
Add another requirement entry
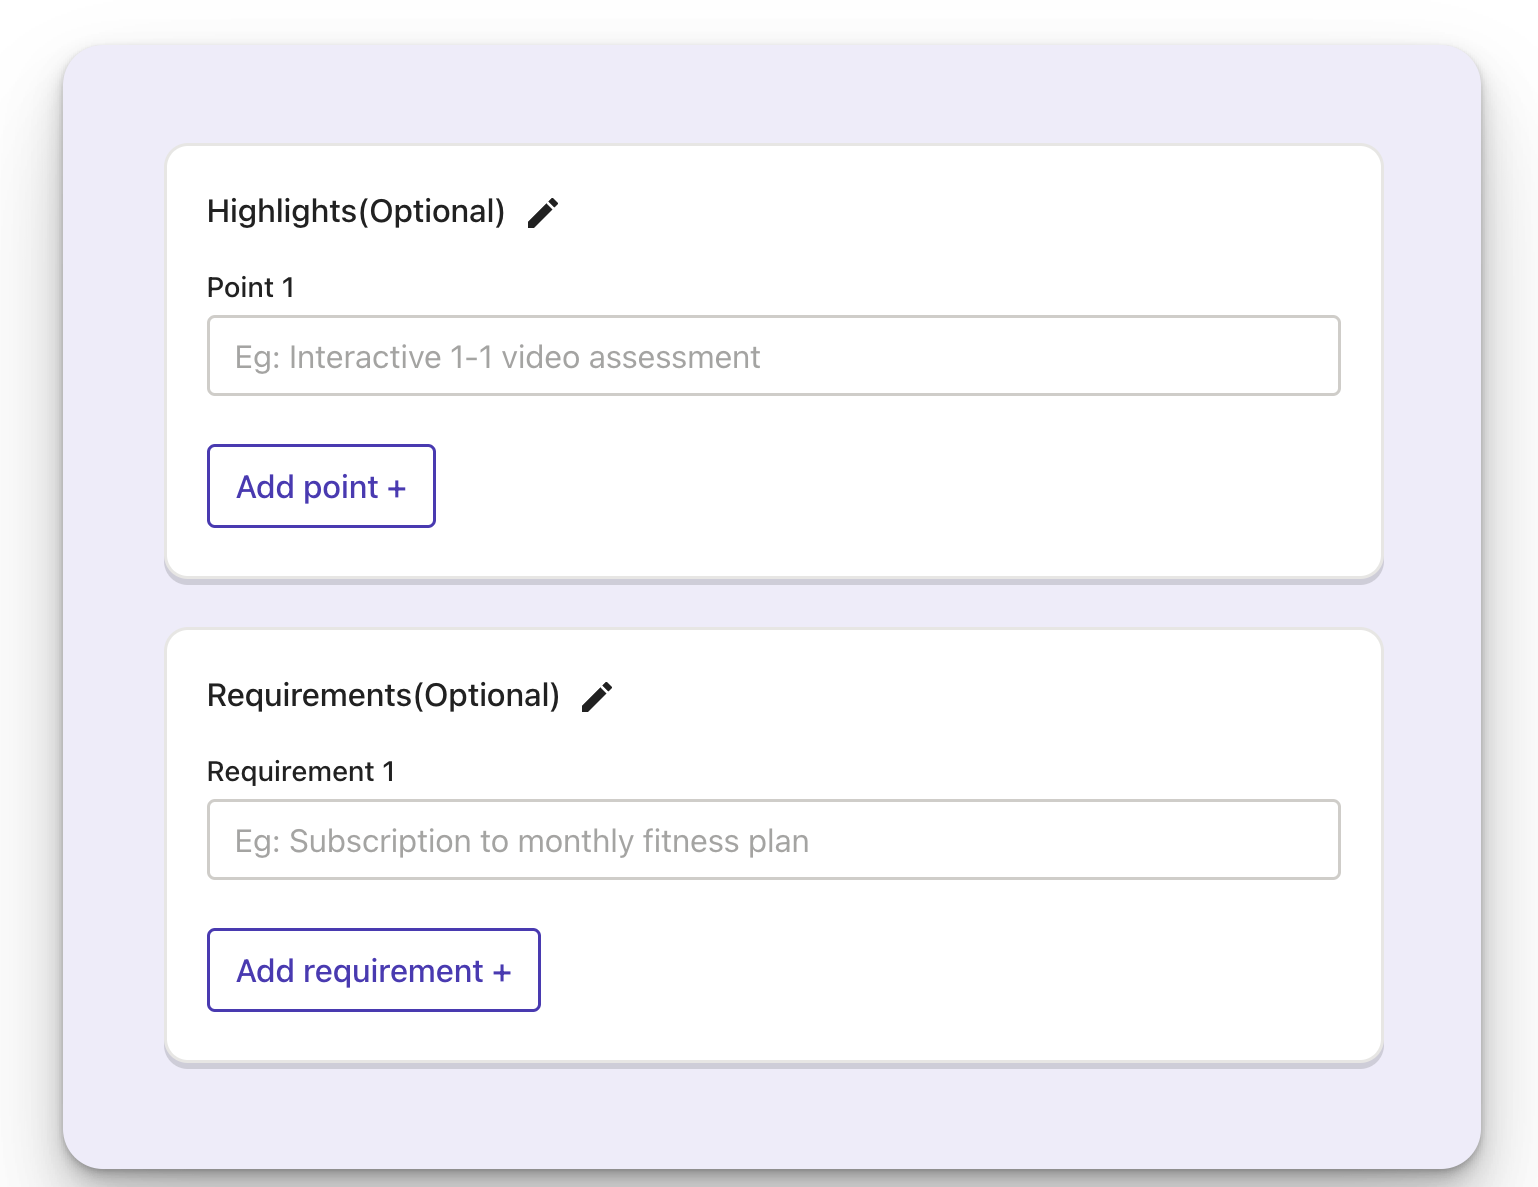click(374, 970)
